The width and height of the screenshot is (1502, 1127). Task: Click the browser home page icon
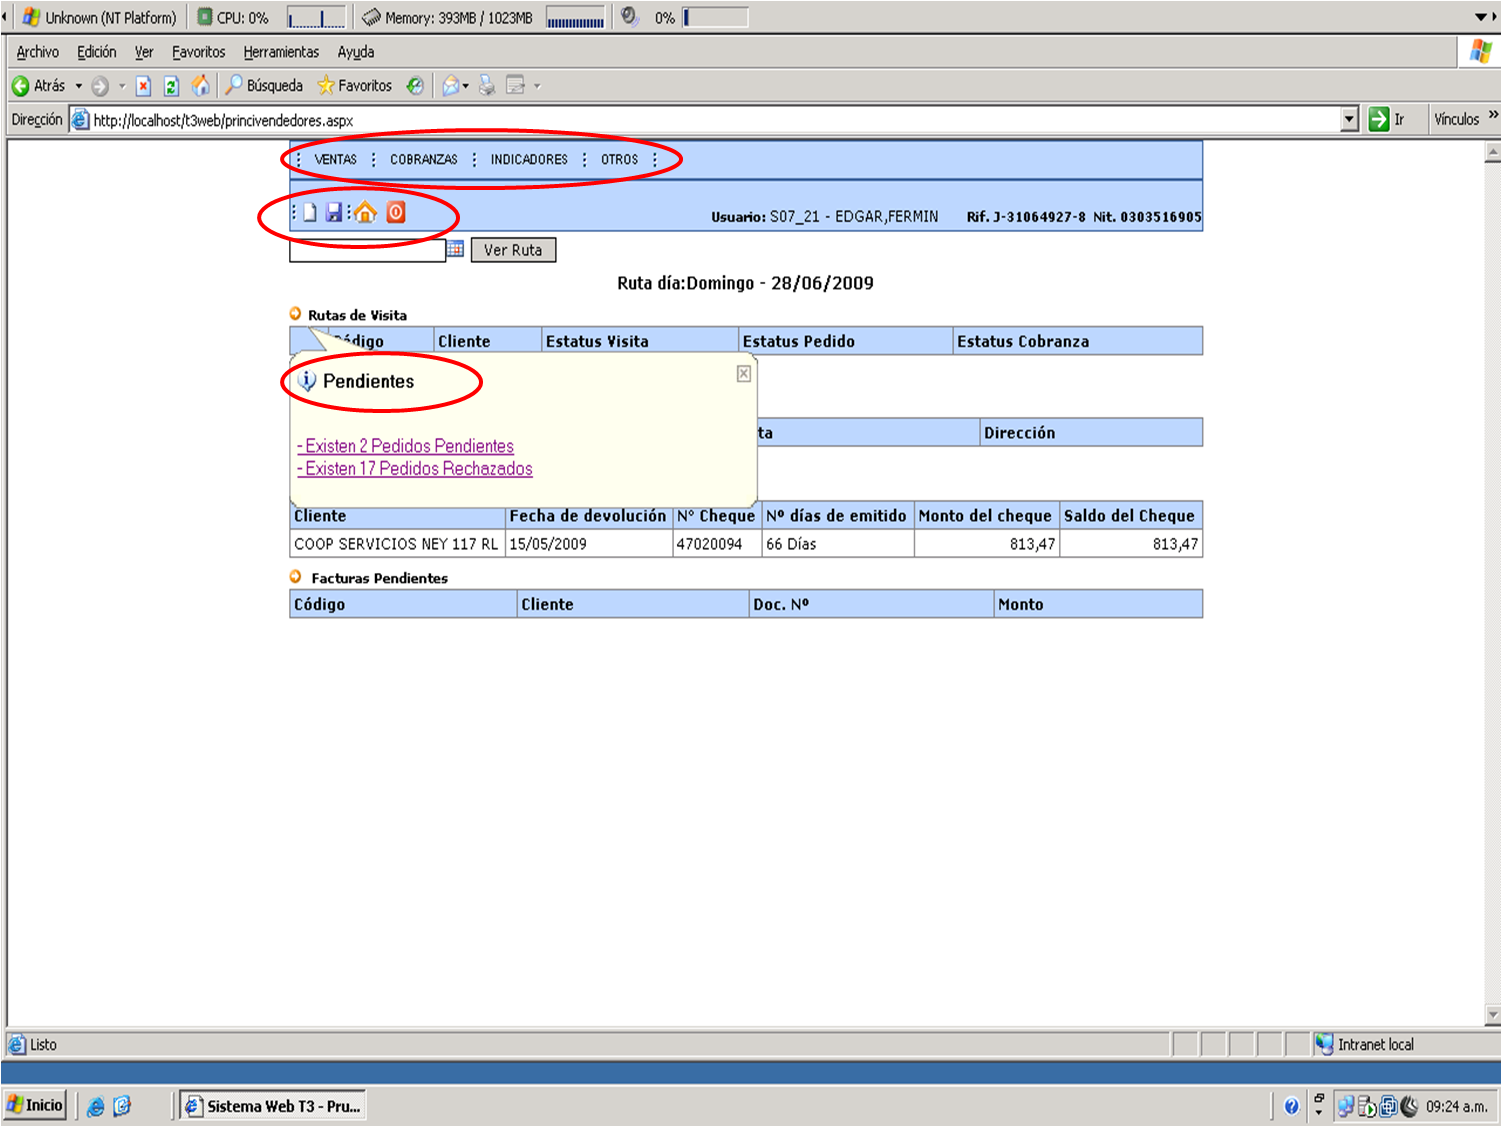pos(200,86)
